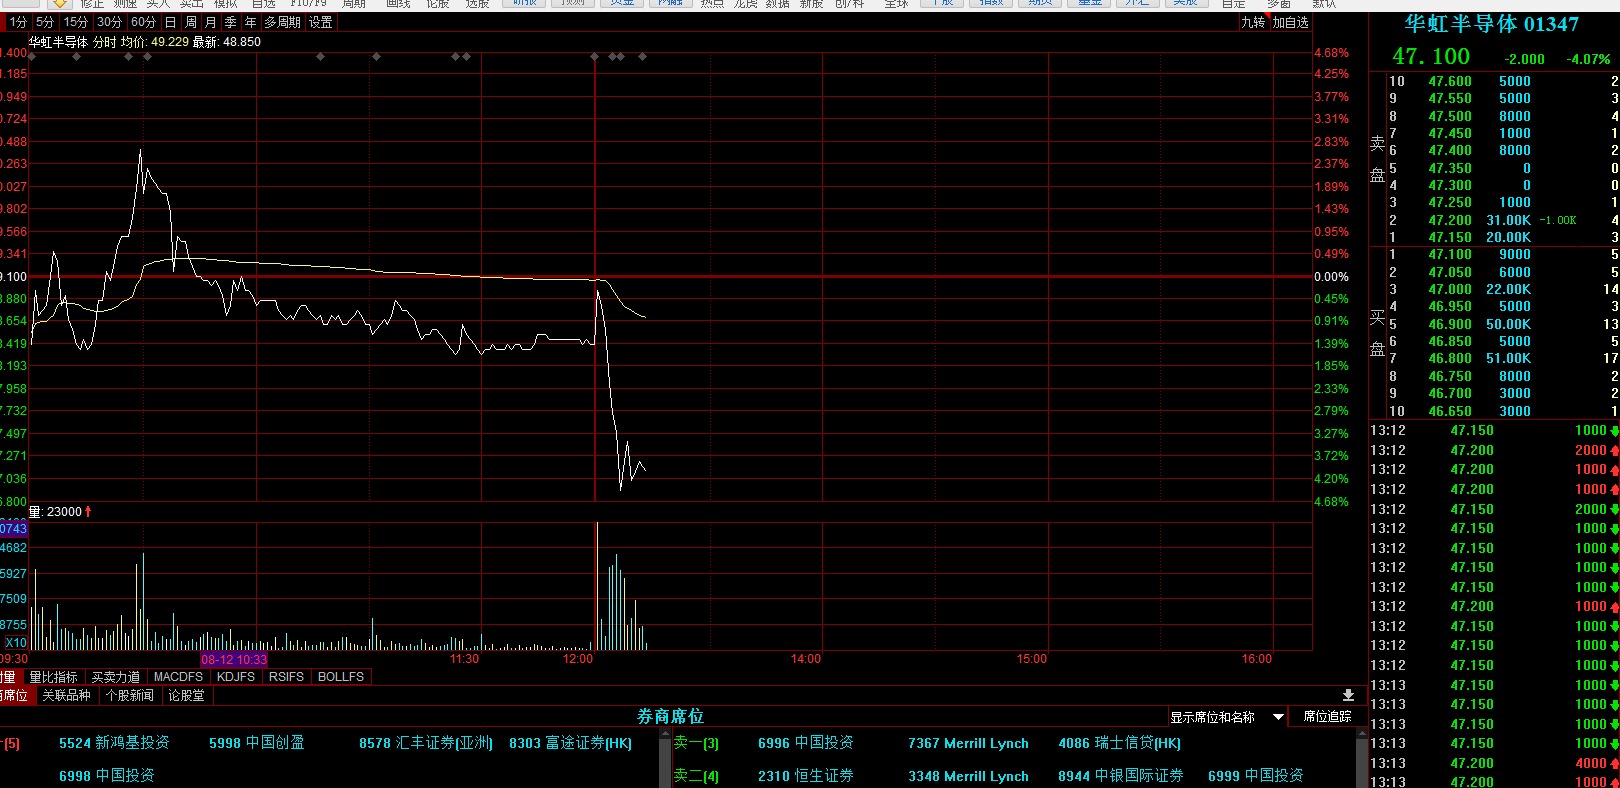Viewport: 1620px width, 788px height.
Task: Click broker seat 3348 Merrill Lynch
Action: pyautogui.click(x=968, y=775)
